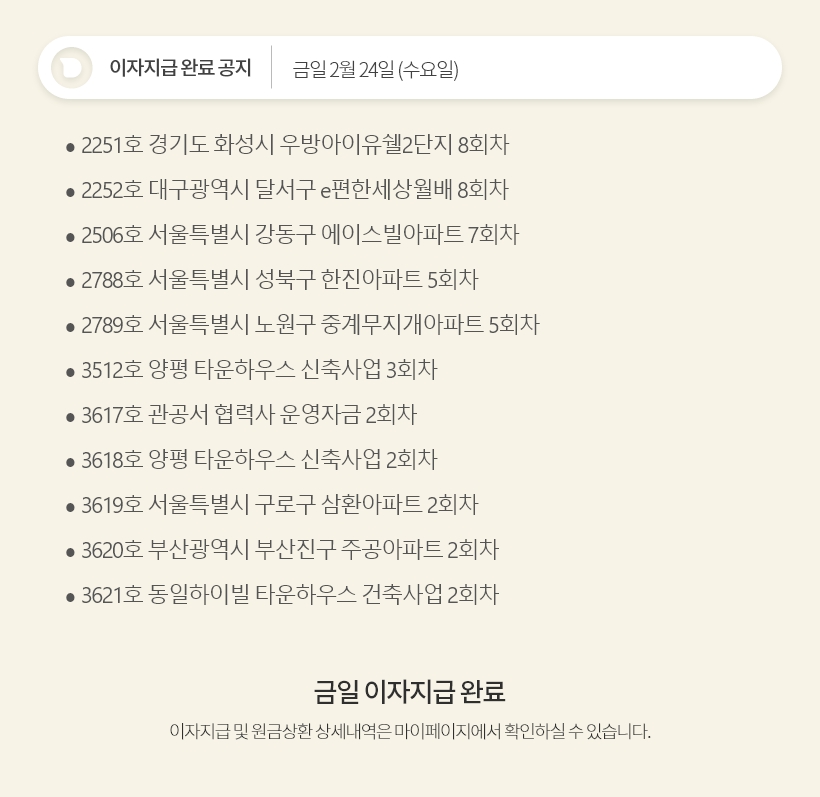The width and height of the screenshot is (820, 797).
Task: Select the 2252호 대구광역시 달서구 item
Action: [x=295, y=190]
